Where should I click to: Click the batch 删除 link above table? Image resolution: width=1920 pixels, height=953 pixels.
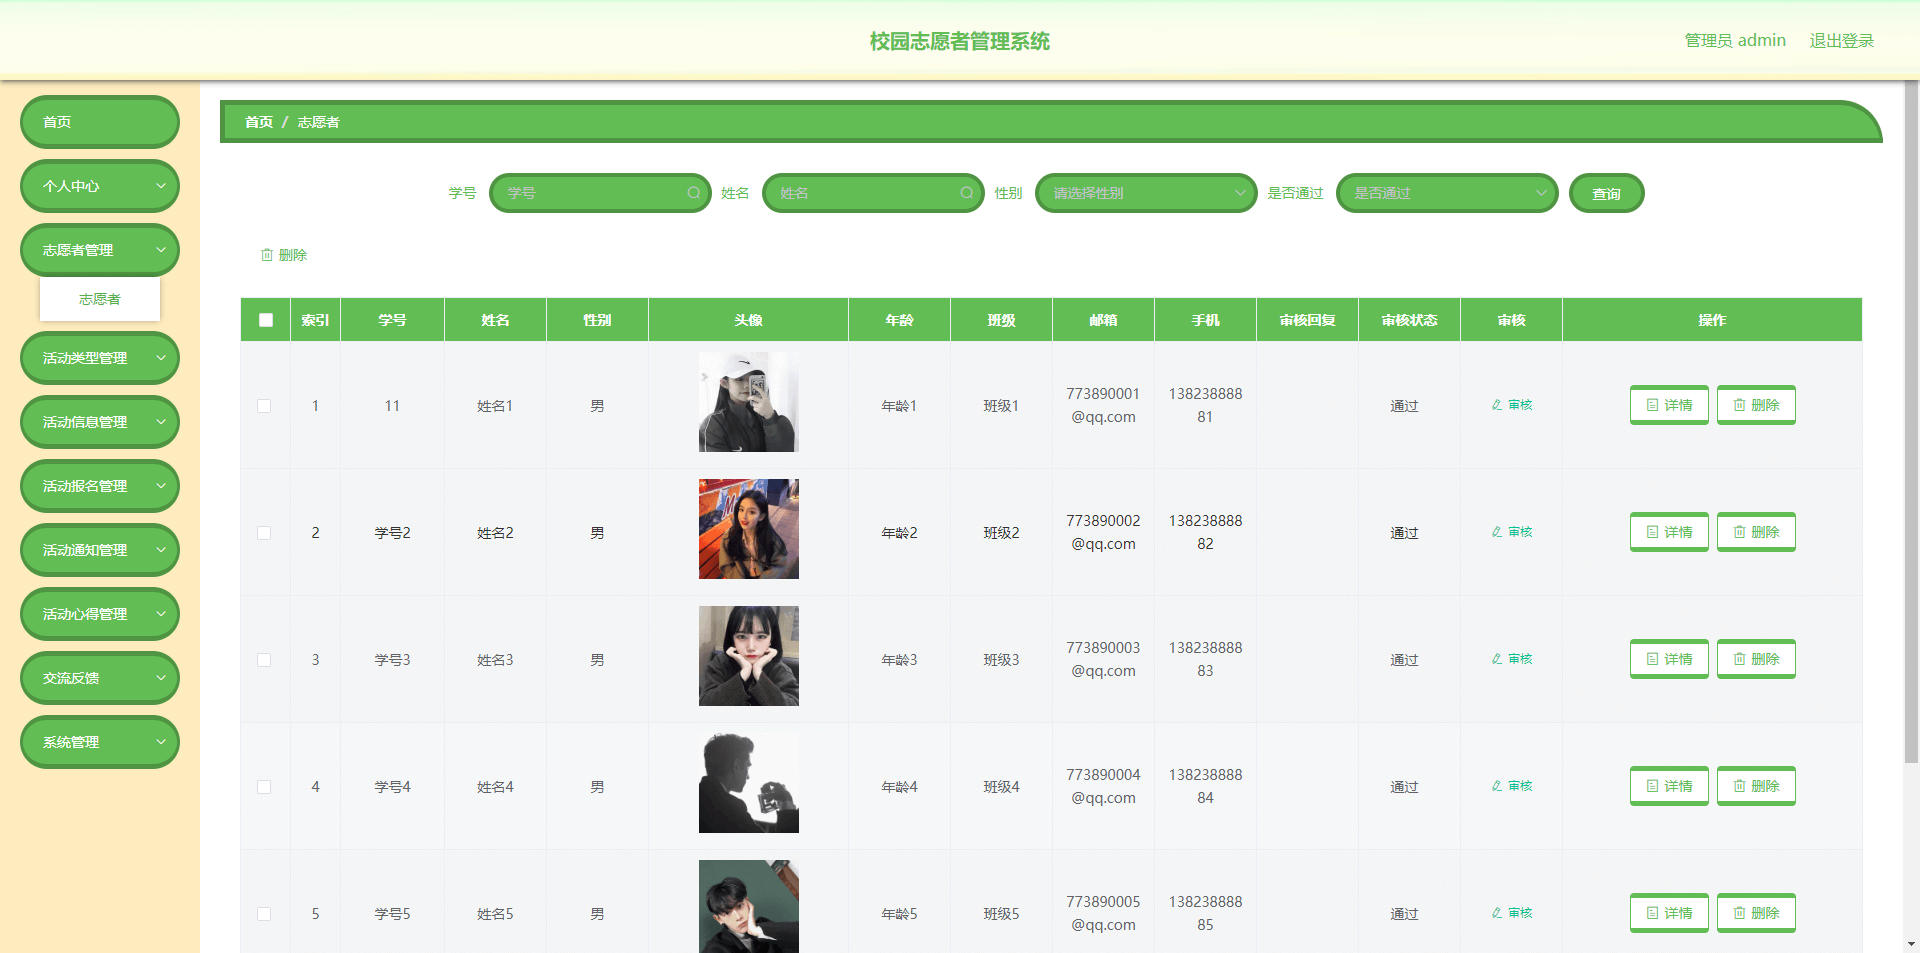tap(284, 255)
